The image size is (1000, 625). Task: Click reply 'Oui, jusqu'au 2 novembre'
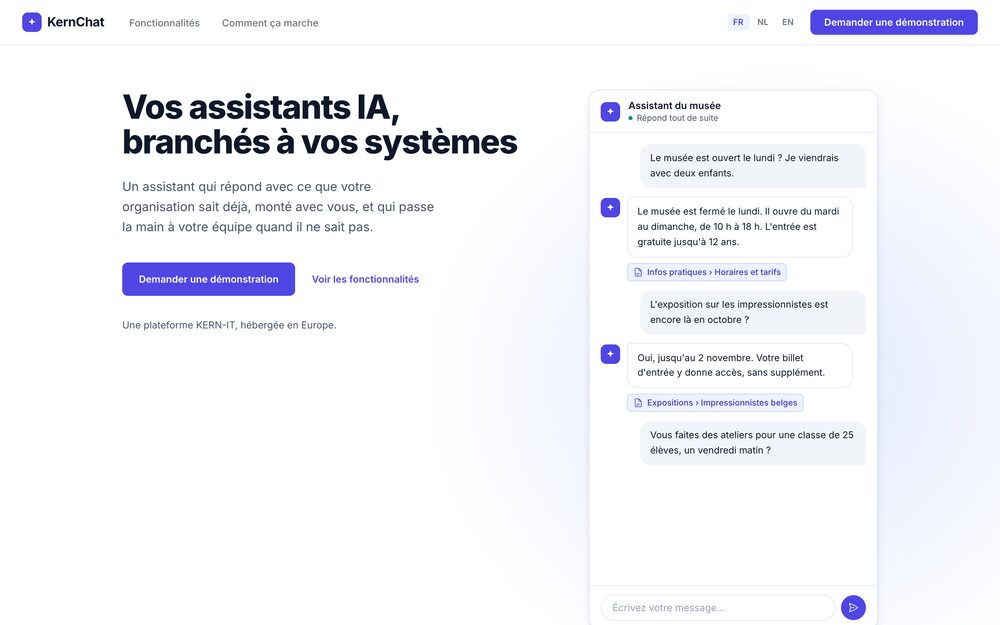click(739, 365)
